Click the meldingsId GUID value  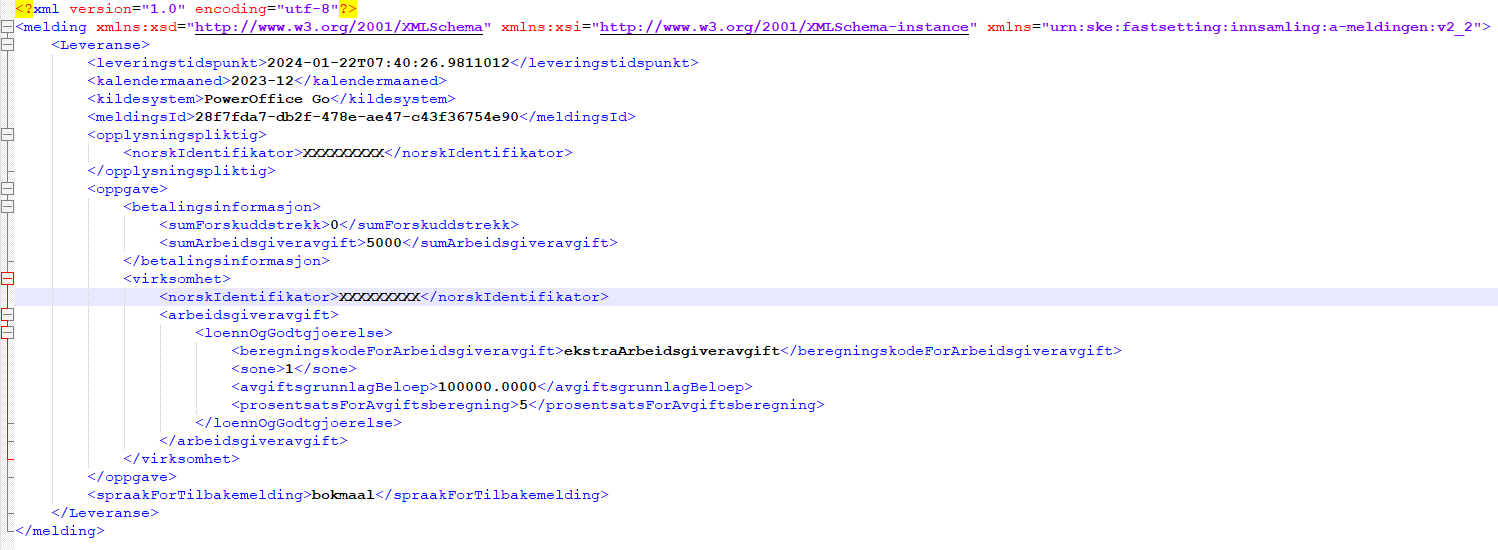pyautogui.click(x=357, y=117)
